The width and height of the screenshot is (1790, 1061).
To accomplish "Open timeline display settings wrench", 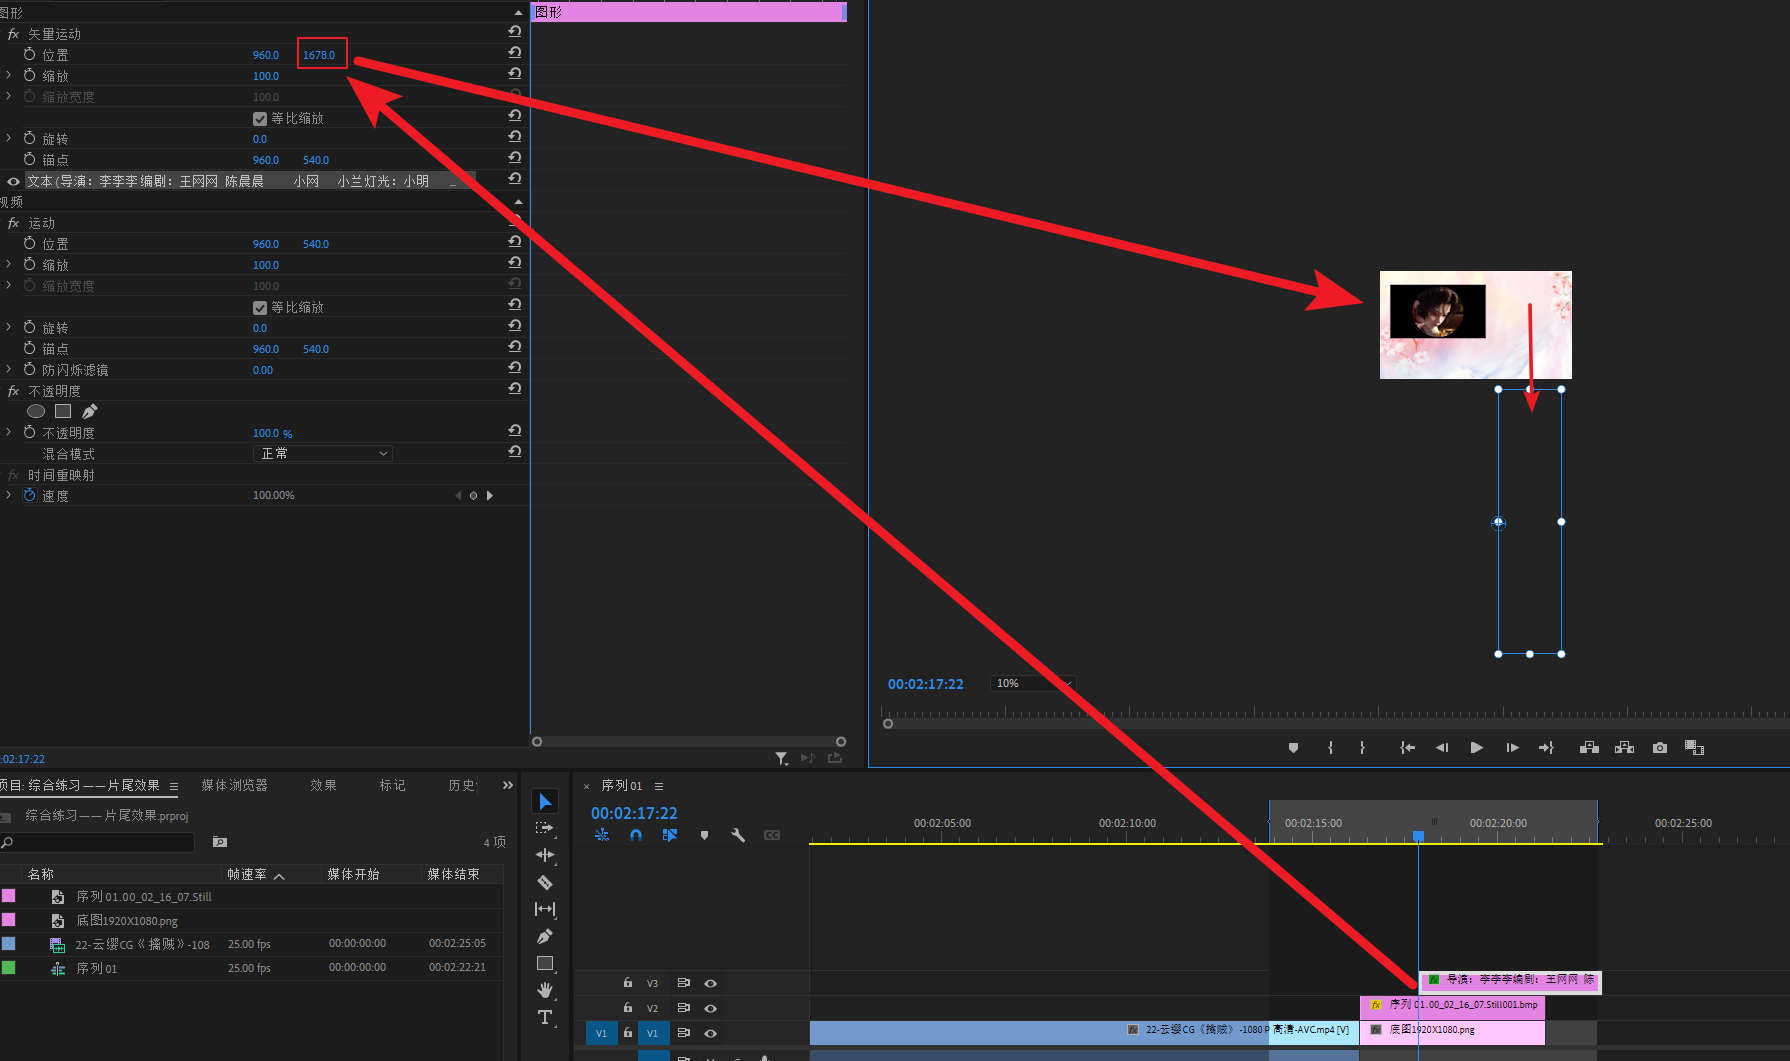I will coord(738,835).
